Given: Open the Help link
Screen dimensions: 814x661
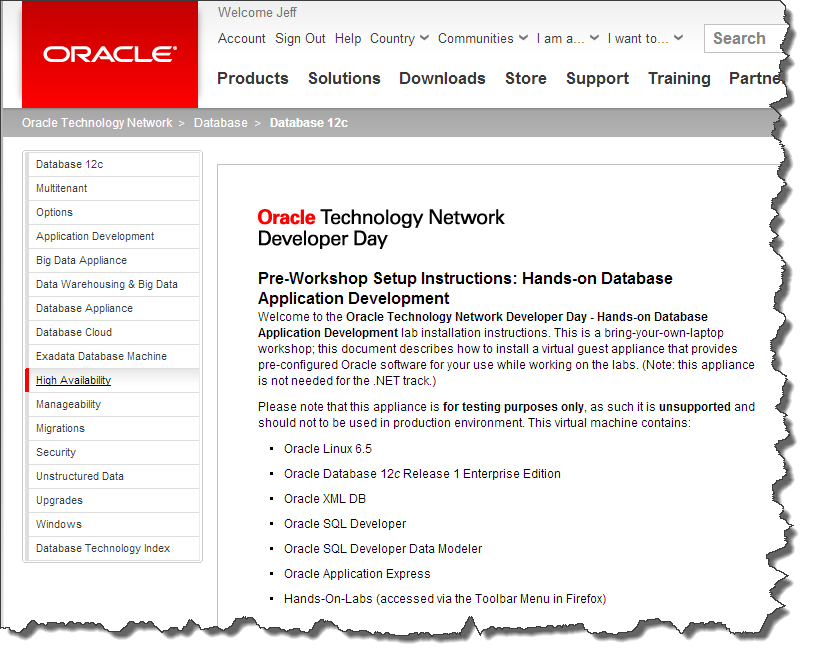Looking at the screenshot, I should pyautogui.click(x=348, y=38).
